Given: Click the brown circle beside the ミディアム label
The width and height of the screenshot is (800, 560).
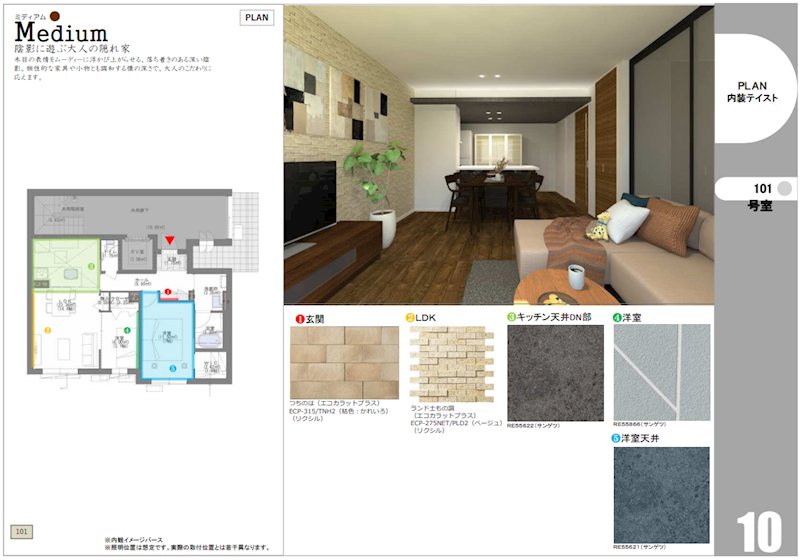Looking at the screenshot, I should tap(56, 16).
